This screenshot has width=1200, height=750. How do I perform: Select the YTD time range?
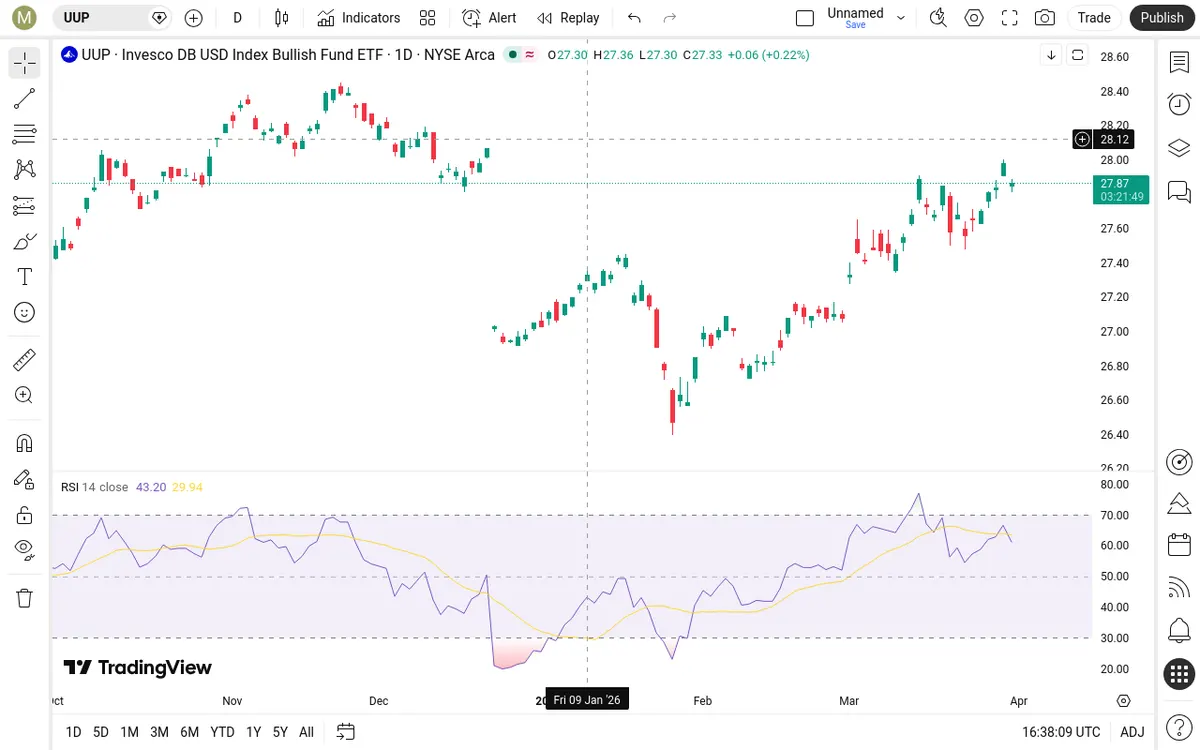[222, 732]
